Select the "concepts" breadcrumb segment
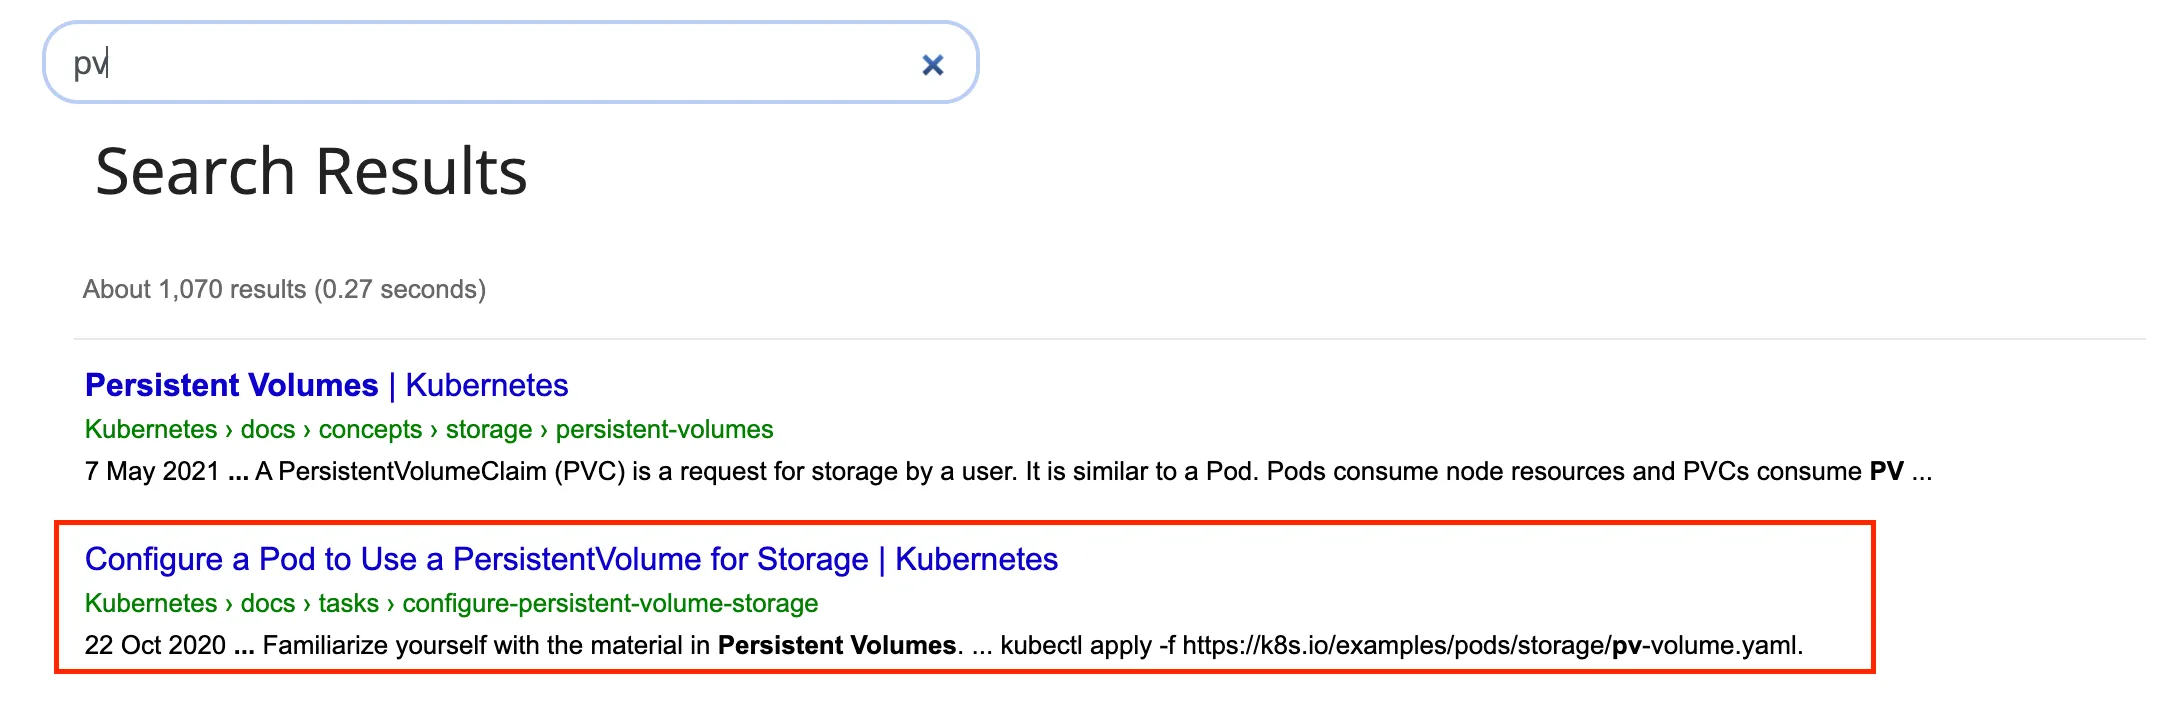 pos(370,429)
